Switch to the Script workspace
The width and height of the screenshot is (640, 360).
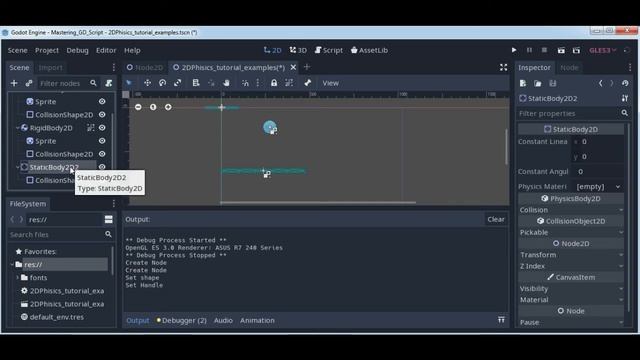tap(329, 50)
